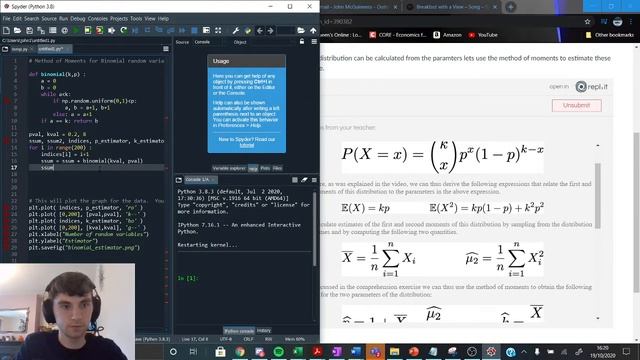Open the Consoles menu in Spyder
The image size is (640, 360).
pos(98,18)
